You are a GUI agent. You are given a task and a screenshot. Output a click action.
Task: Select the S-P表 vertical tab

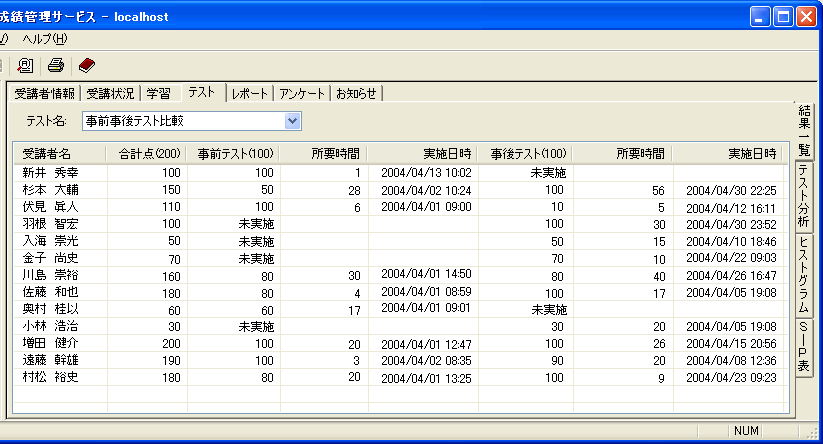(804, 346)
